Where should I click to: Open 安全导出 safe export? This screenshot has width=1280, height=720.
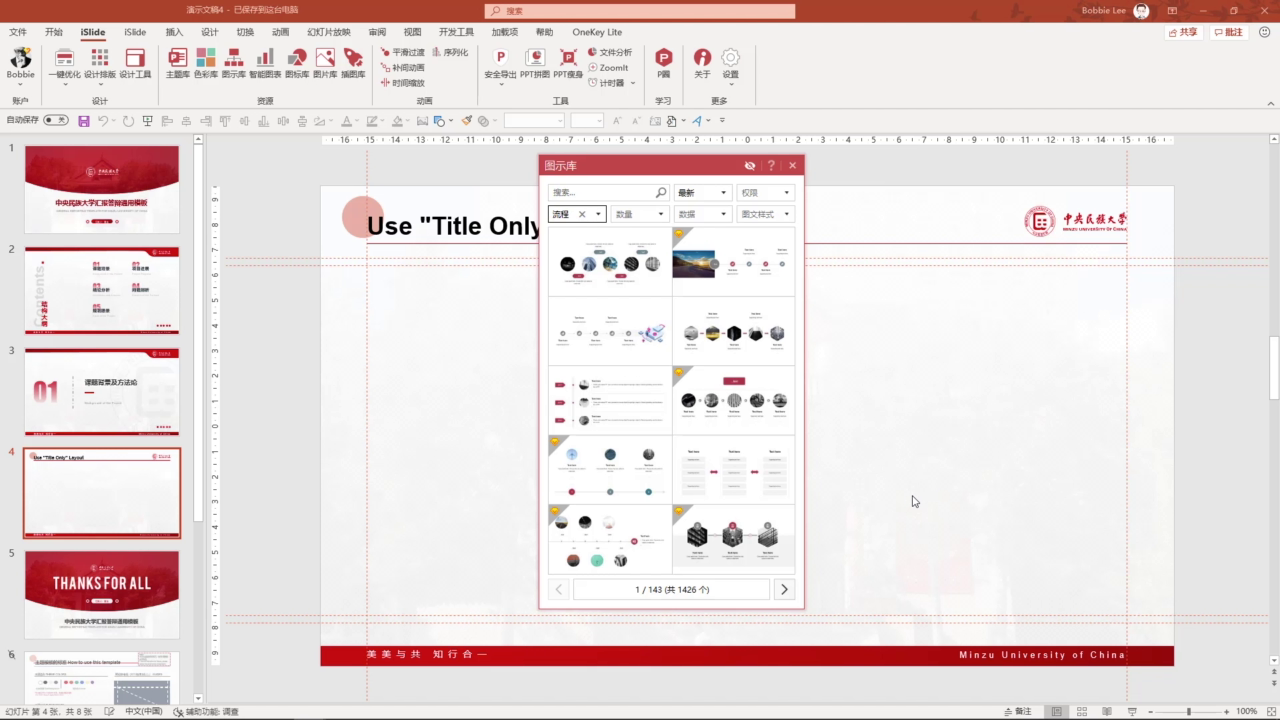pyautogui.click(x=501, y=66)
